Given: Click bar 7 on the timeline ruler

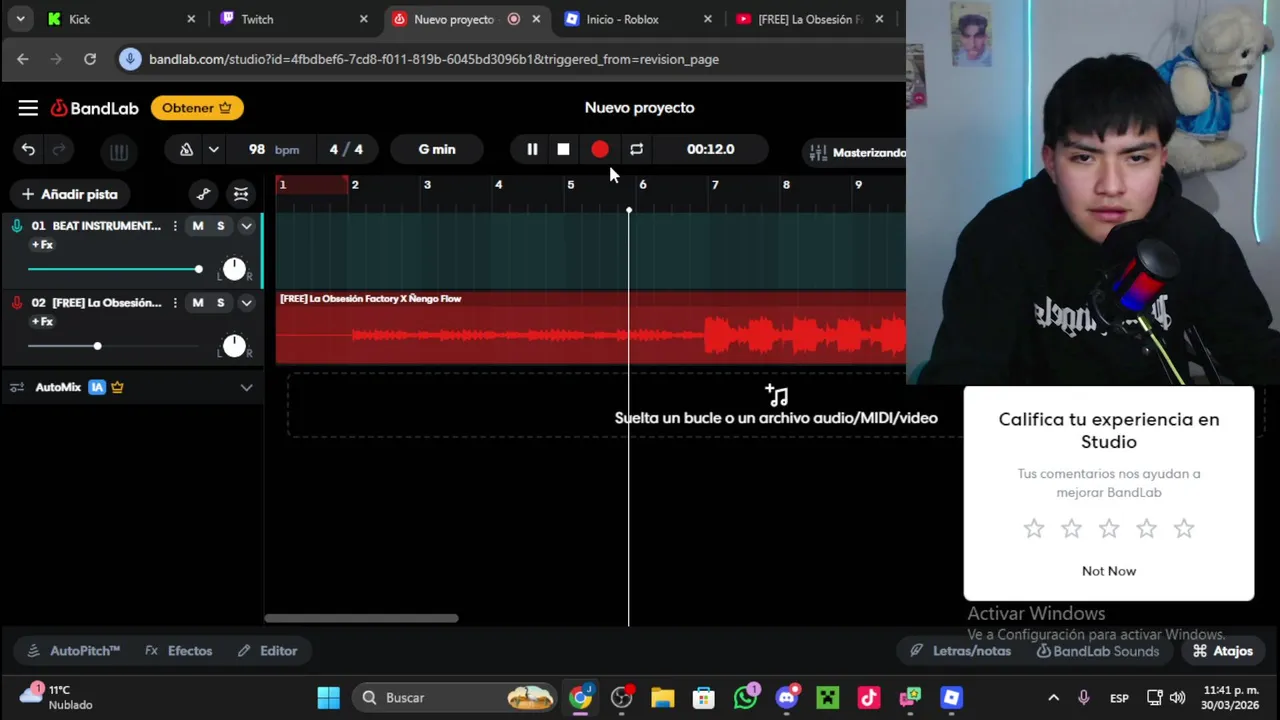Looking at the screenshot, I should click(x=714, y=185).
